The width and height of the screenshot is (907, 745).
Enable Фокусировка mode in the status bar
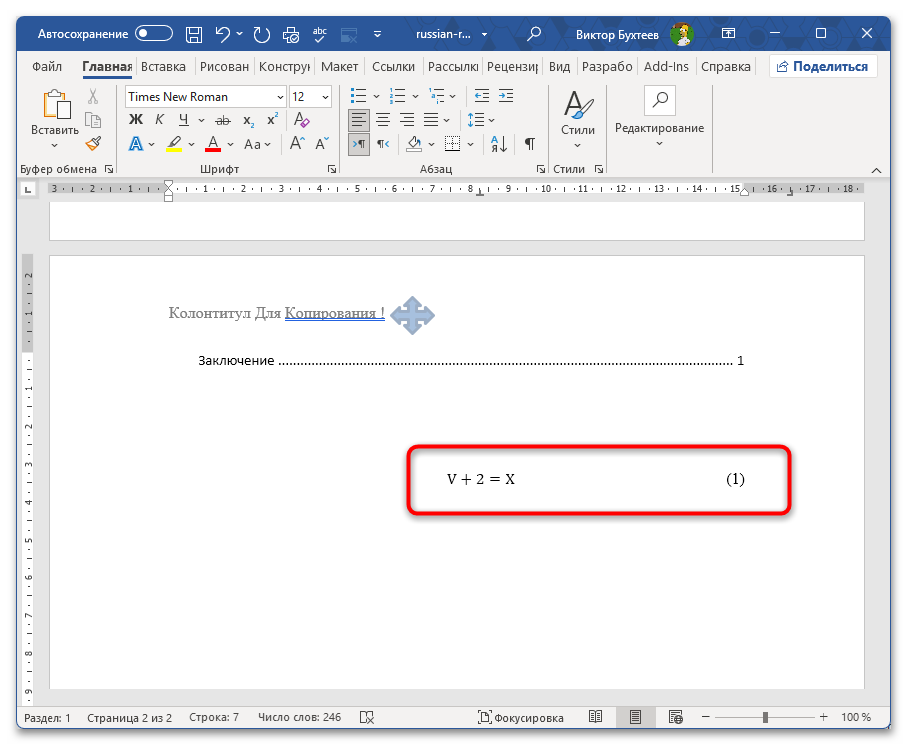coord(521,718)
